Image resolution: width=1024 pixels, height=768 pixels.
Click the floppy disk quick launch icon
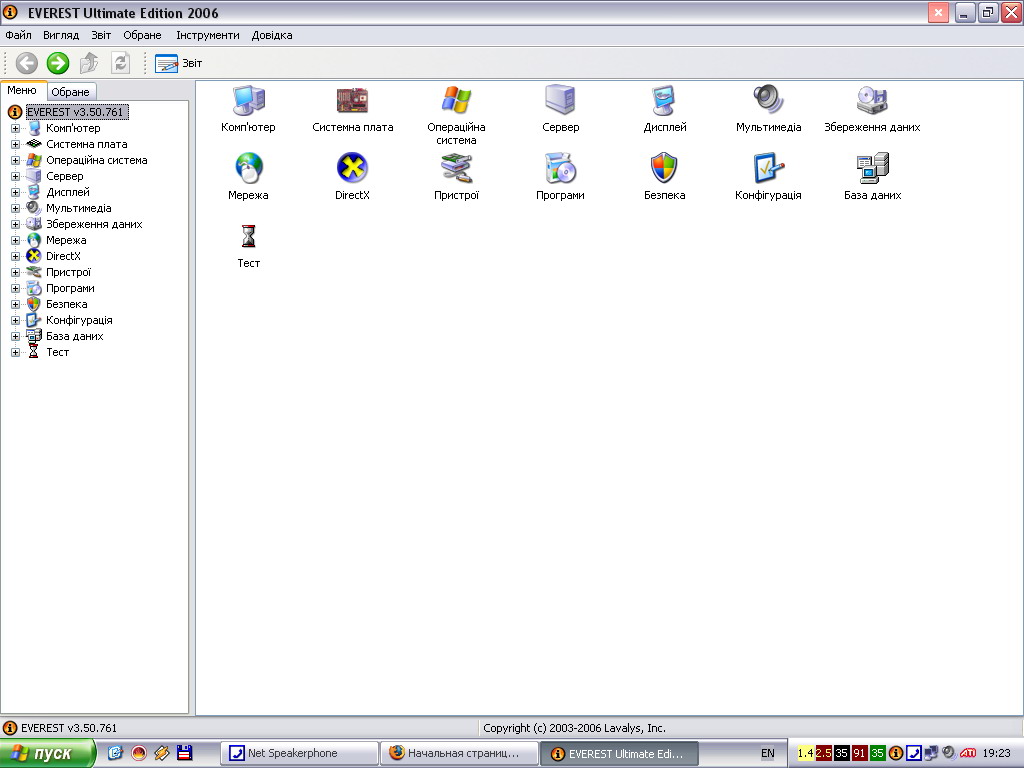[x=185, y=753]
